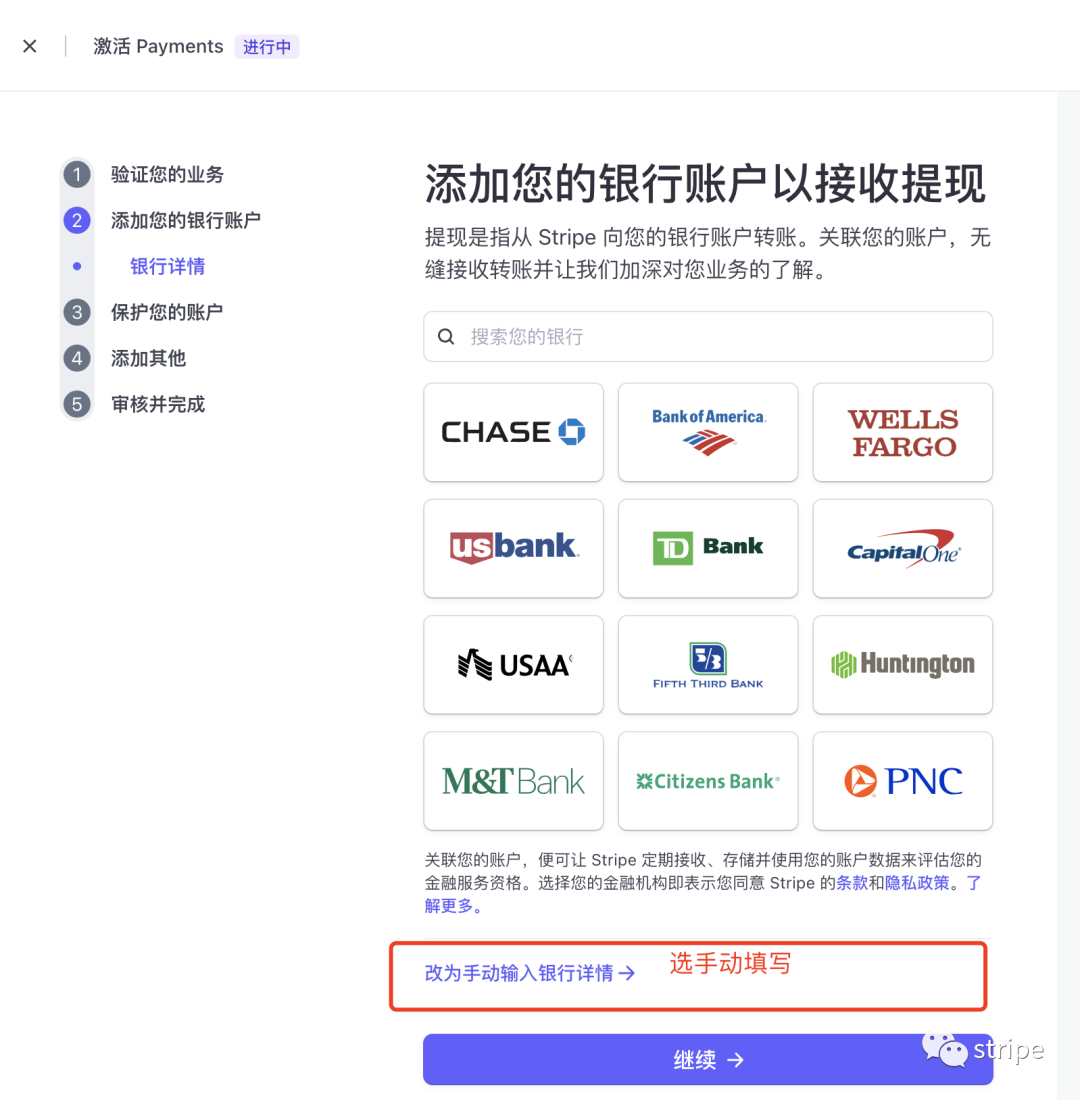The height and width of the screenshot is (1100, 1080).
Task: Select the Capital One logo tile
Action: [902, 549]
